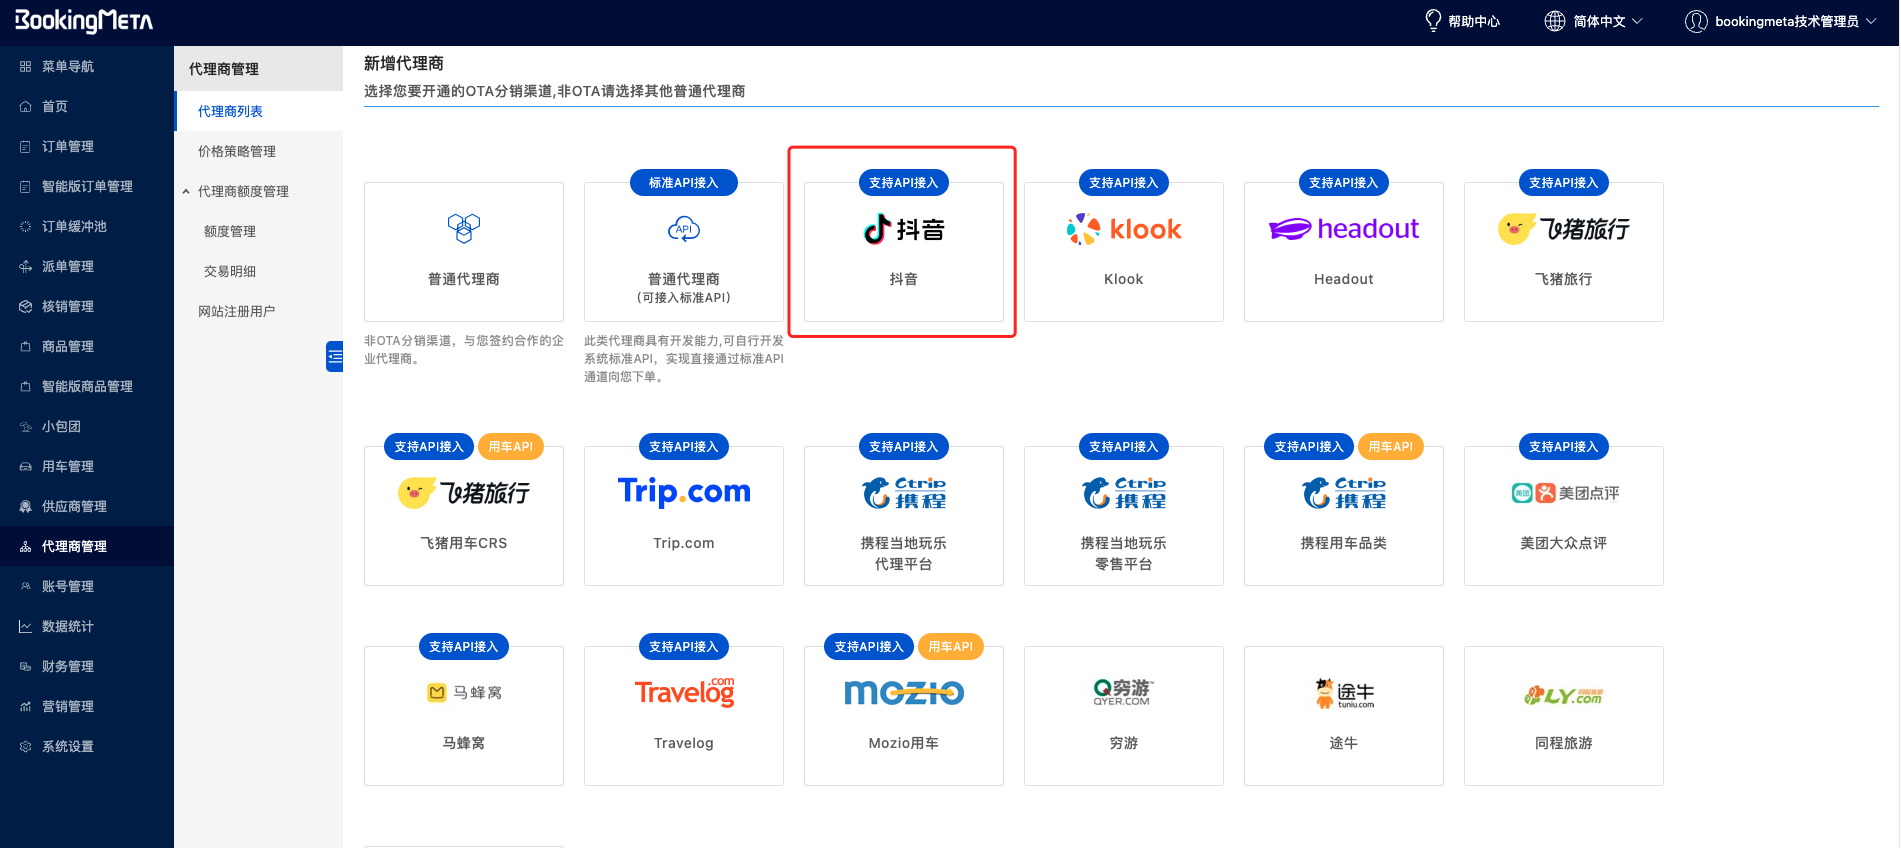Open 订单管理 in the left navigation
Image resolution: width=1901 pixels, height=848 pixels.
(x=68, y=146)
